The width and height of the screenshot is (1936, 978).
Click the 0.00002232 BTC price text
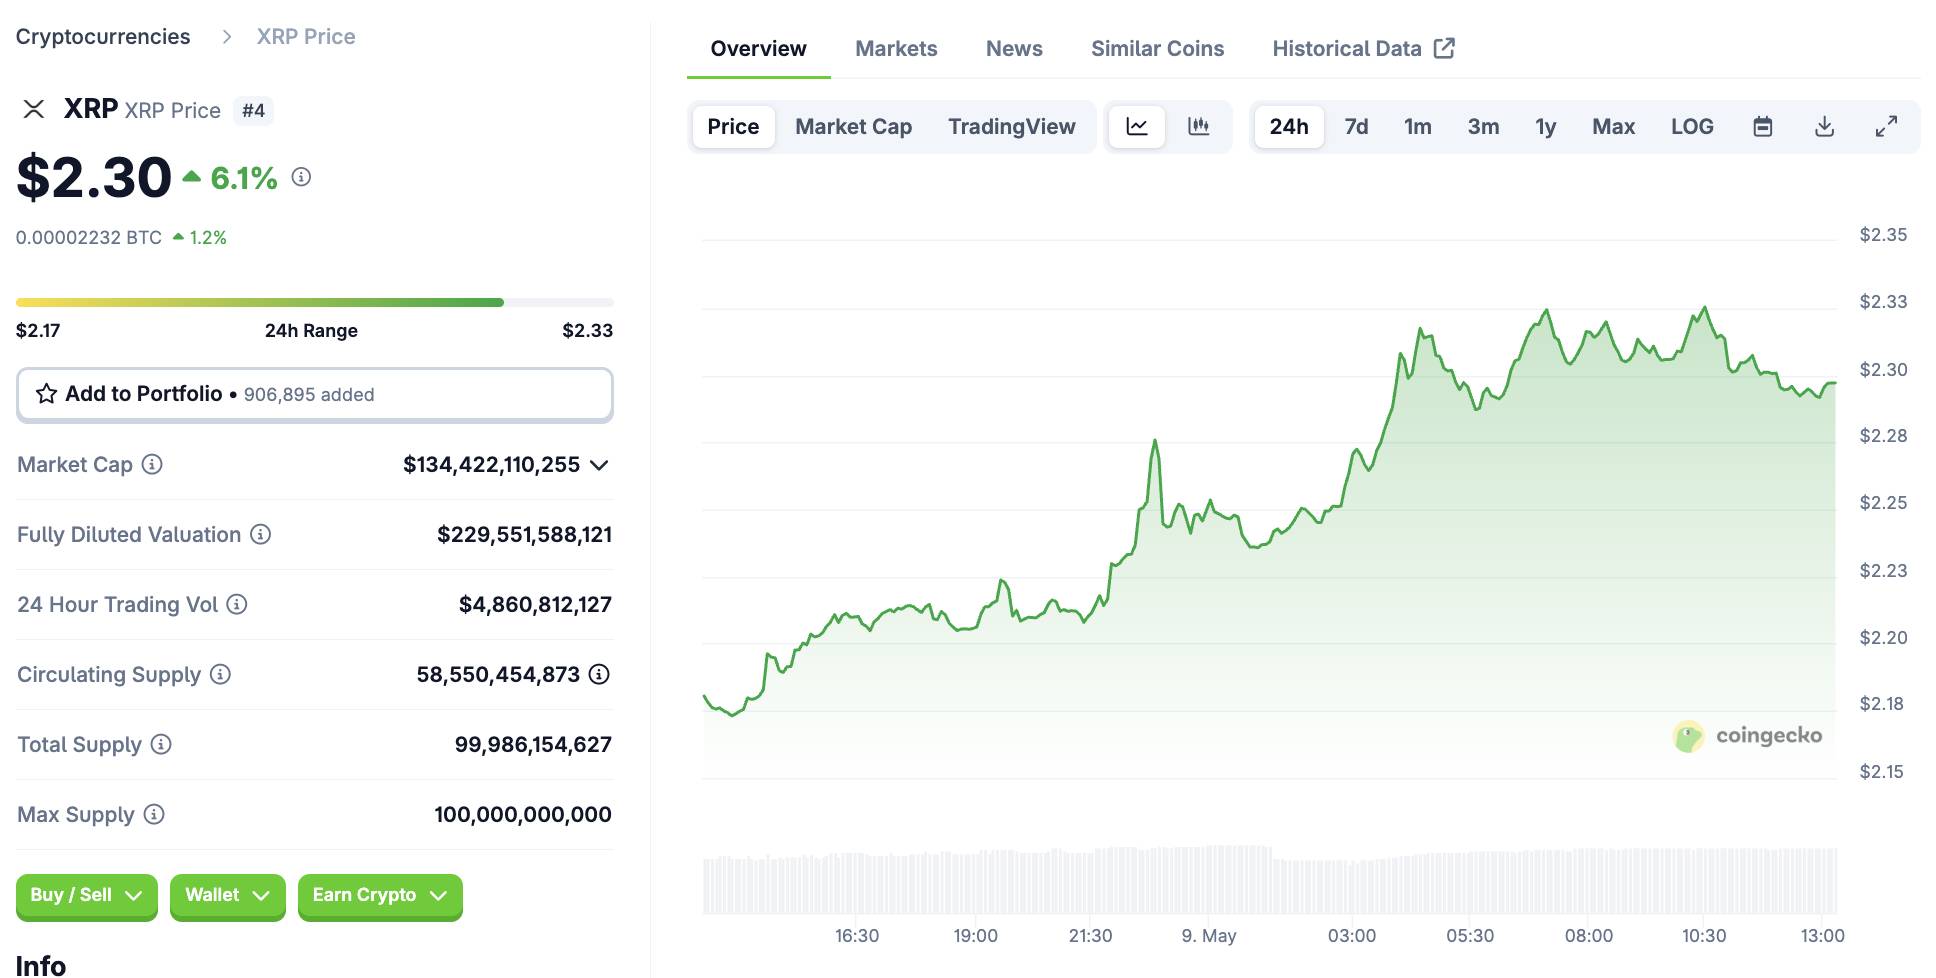click(x=89, y=238)
